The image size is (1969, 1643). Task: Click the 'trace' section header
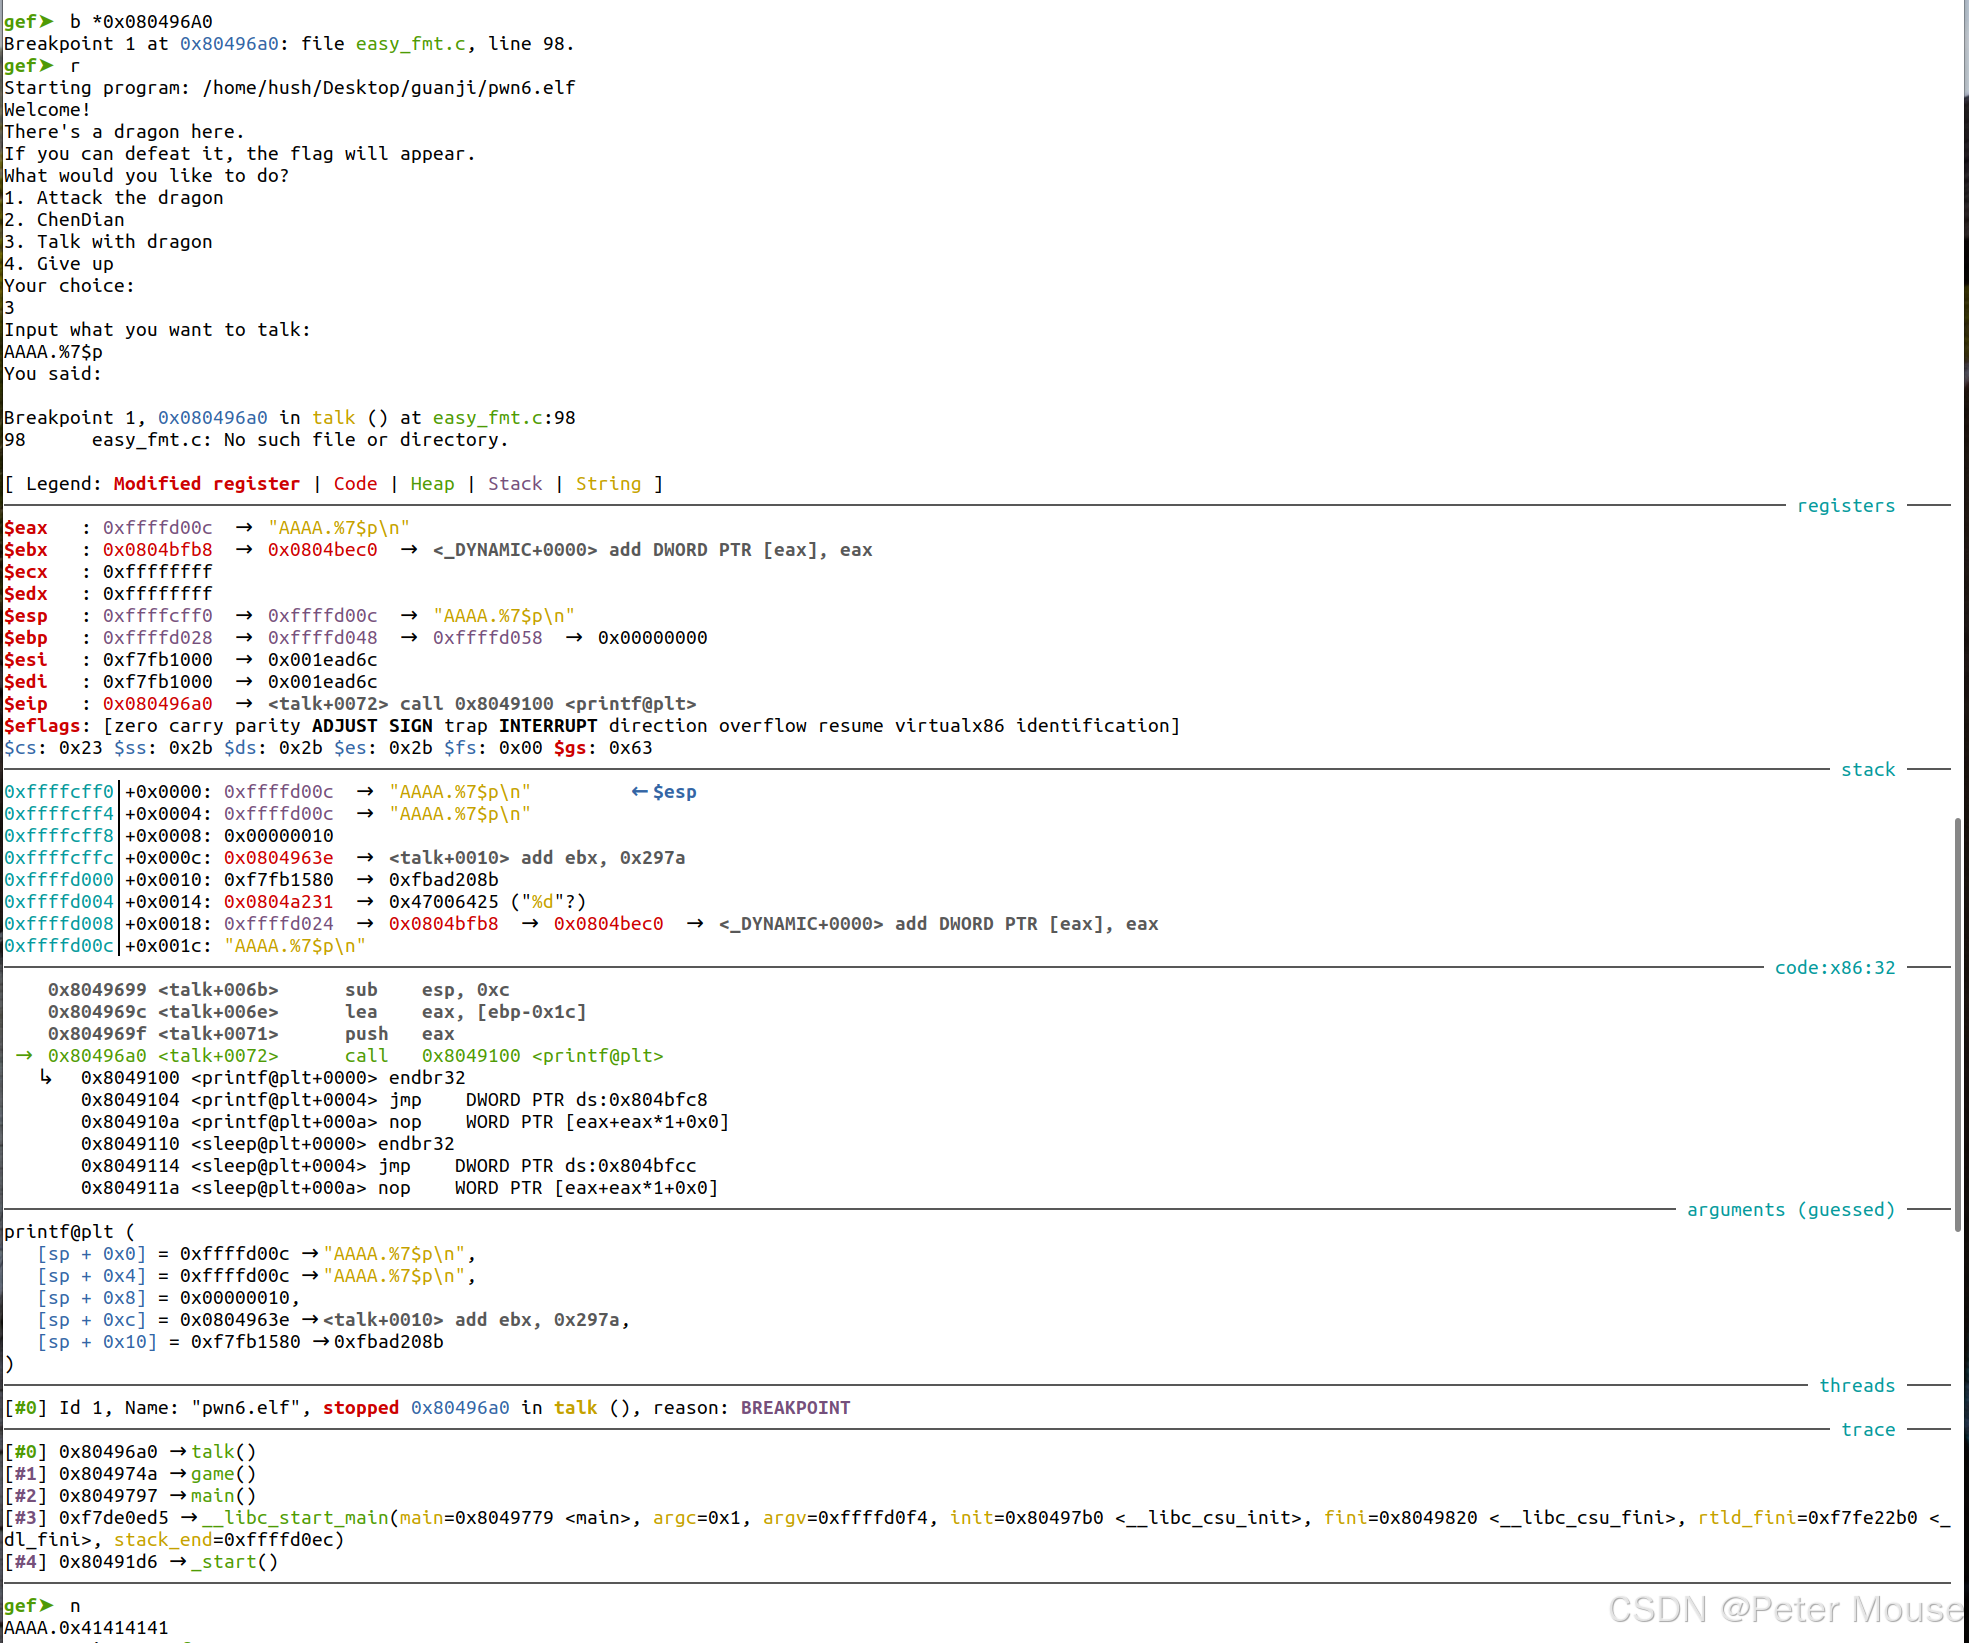[x=1867, y=1430]
